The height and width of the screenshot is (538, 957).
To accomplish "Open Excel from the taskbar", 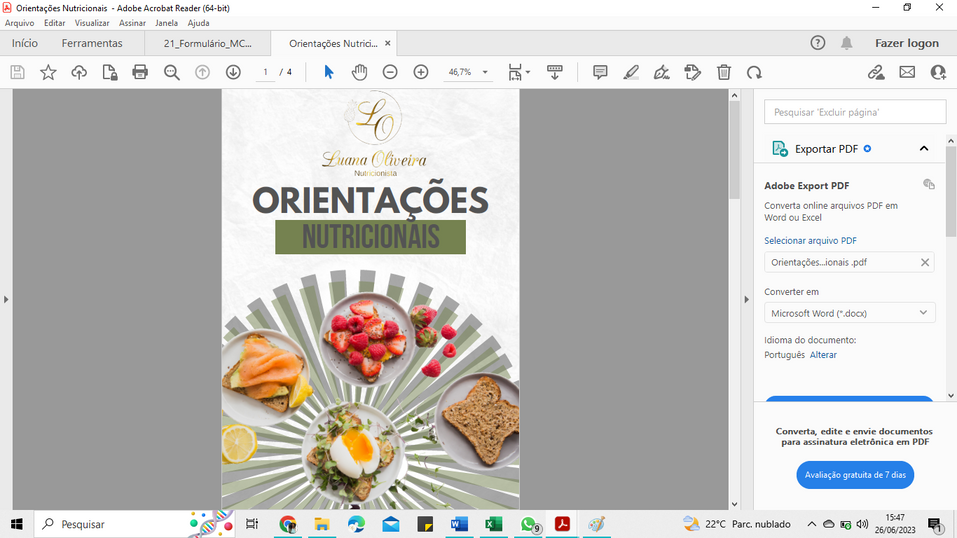I will (x=493, y=524).
